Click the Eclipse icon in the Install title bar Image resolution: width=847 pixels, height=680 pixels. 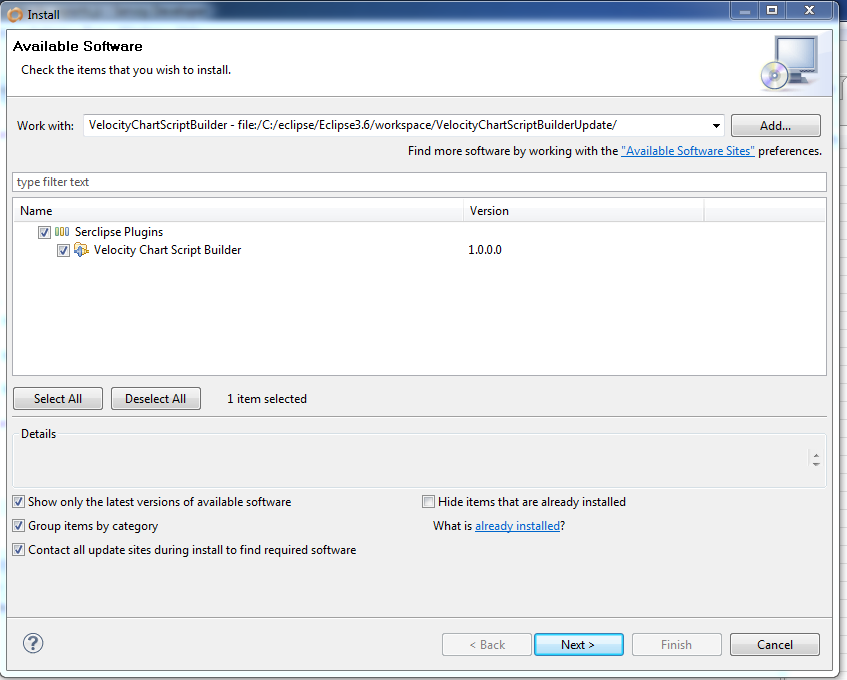point(15,15)
